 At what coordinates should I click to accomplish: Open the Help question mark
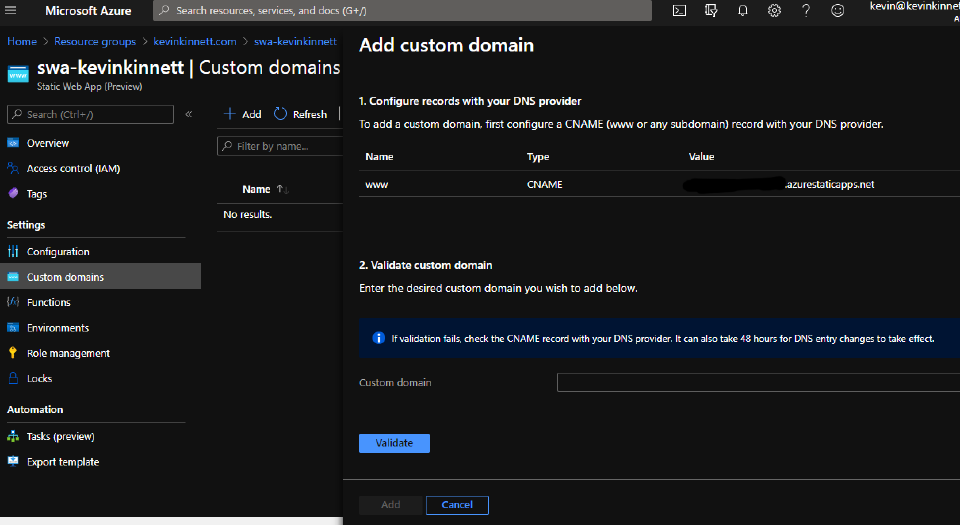(x=806, y=10)
